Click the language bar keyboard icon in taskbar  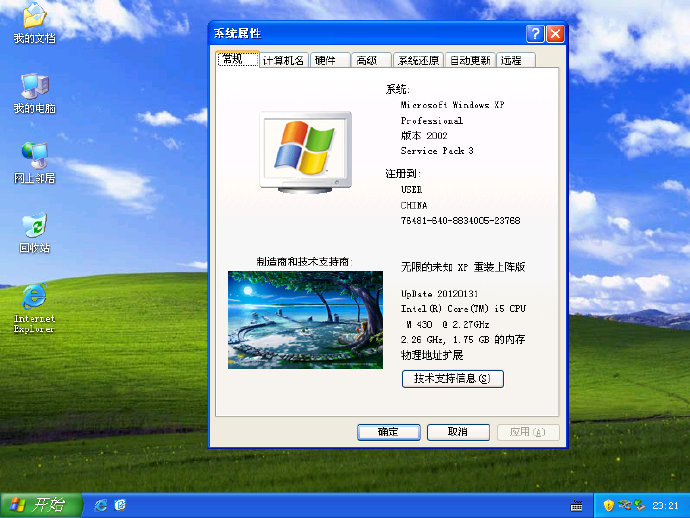pos(576,506)
